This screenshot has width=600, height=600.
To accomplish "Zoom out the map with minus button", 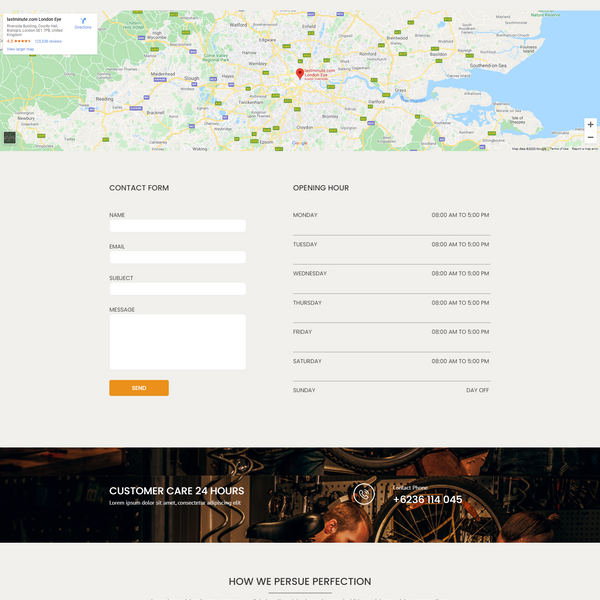I will pos(590,137).
